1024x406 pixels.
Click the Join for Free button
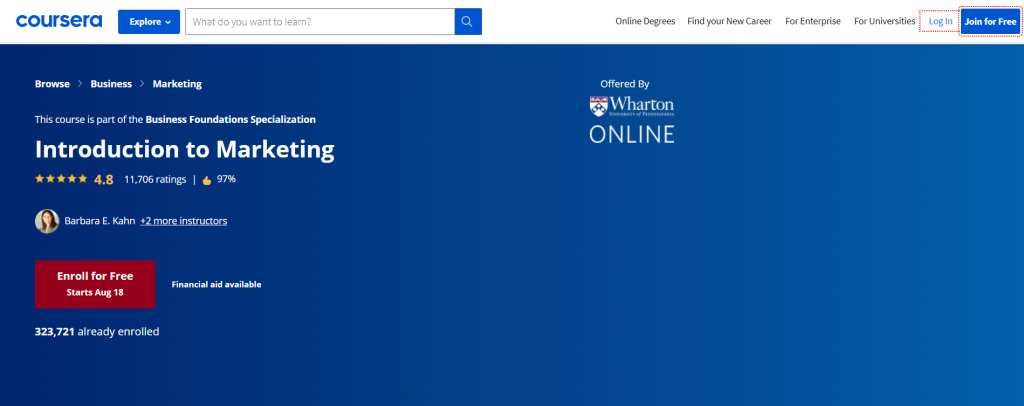point(991,22)
